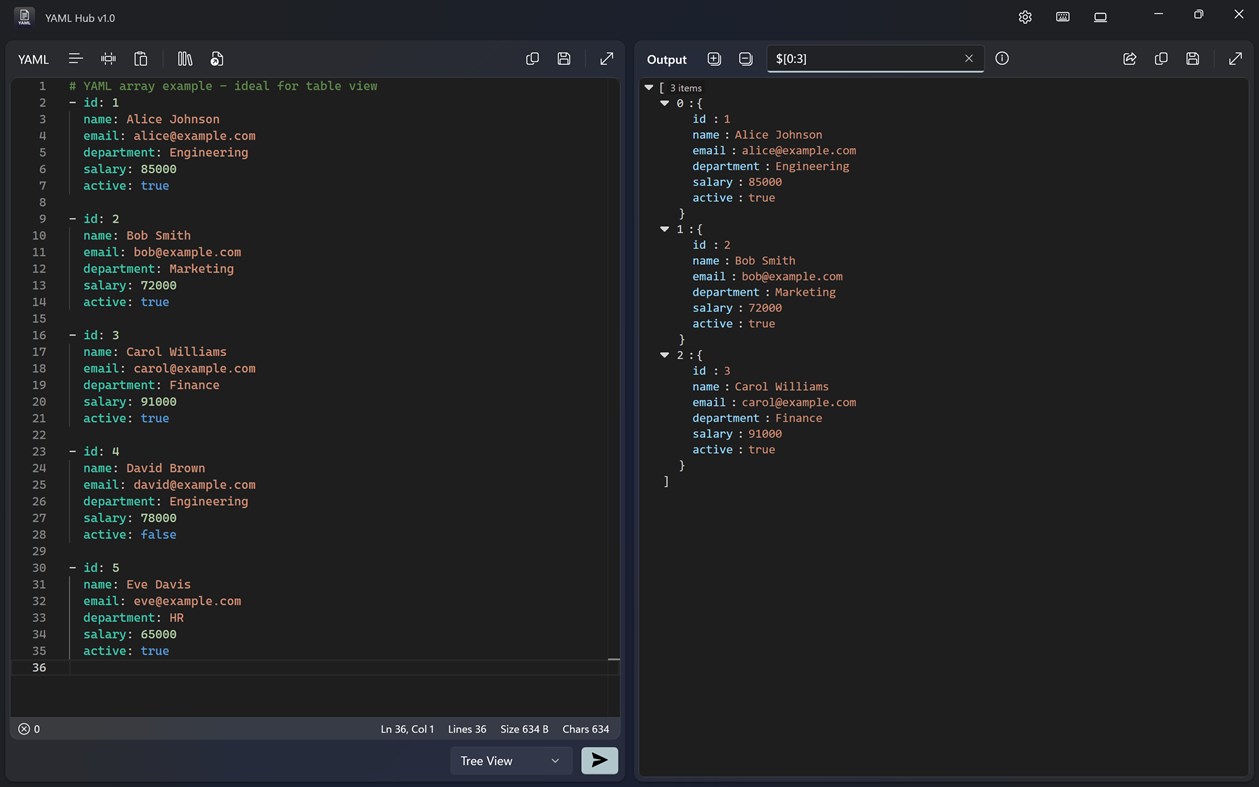
Task: Open the query info icon beside filter field
Action: click(1002, 59)
